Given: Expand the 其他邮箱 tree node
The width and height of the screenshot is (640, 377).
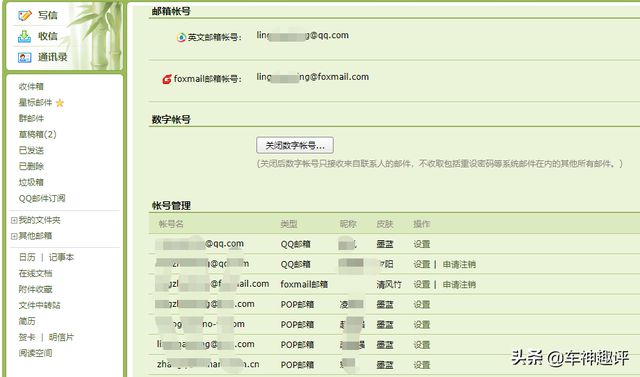Looking at the screenshot, I should 14,236.
